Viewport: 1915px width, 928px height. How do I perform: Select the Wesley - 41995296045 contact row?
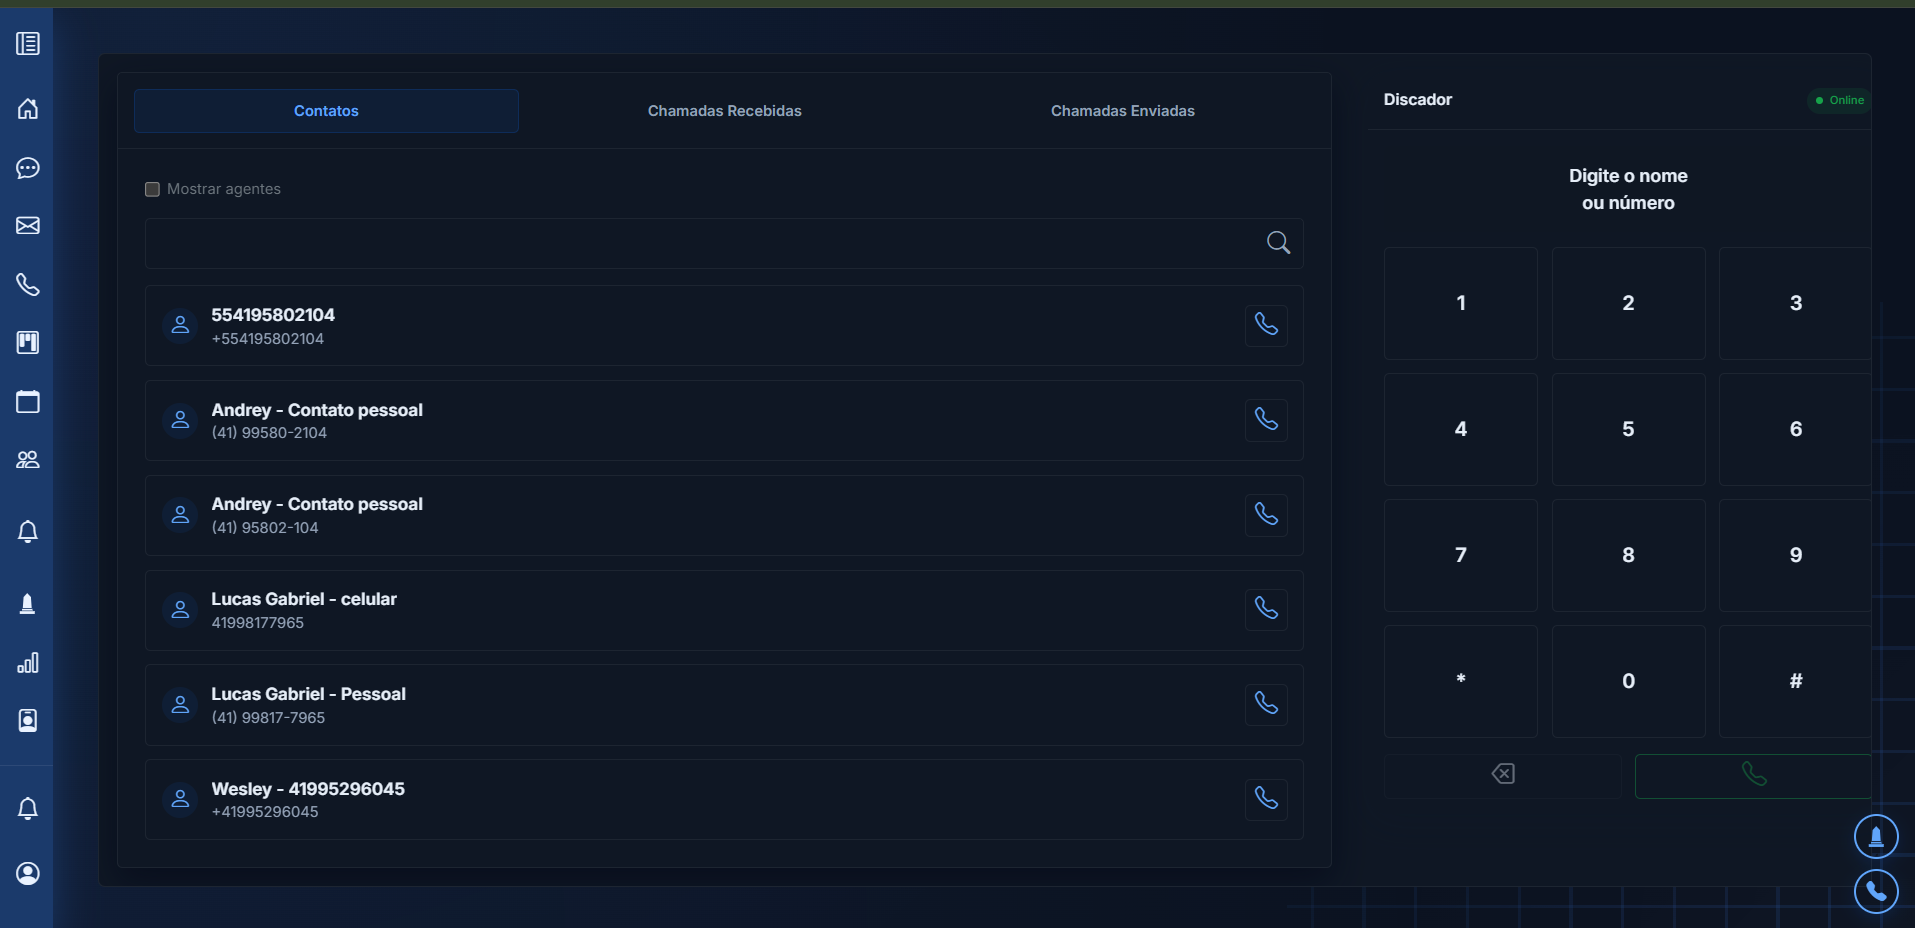pos(724,799)
